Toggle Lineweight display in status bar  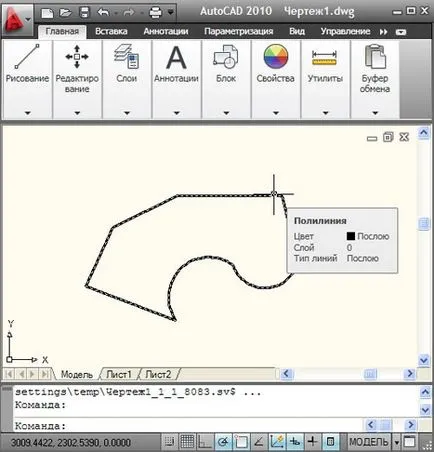click(313, 442)
